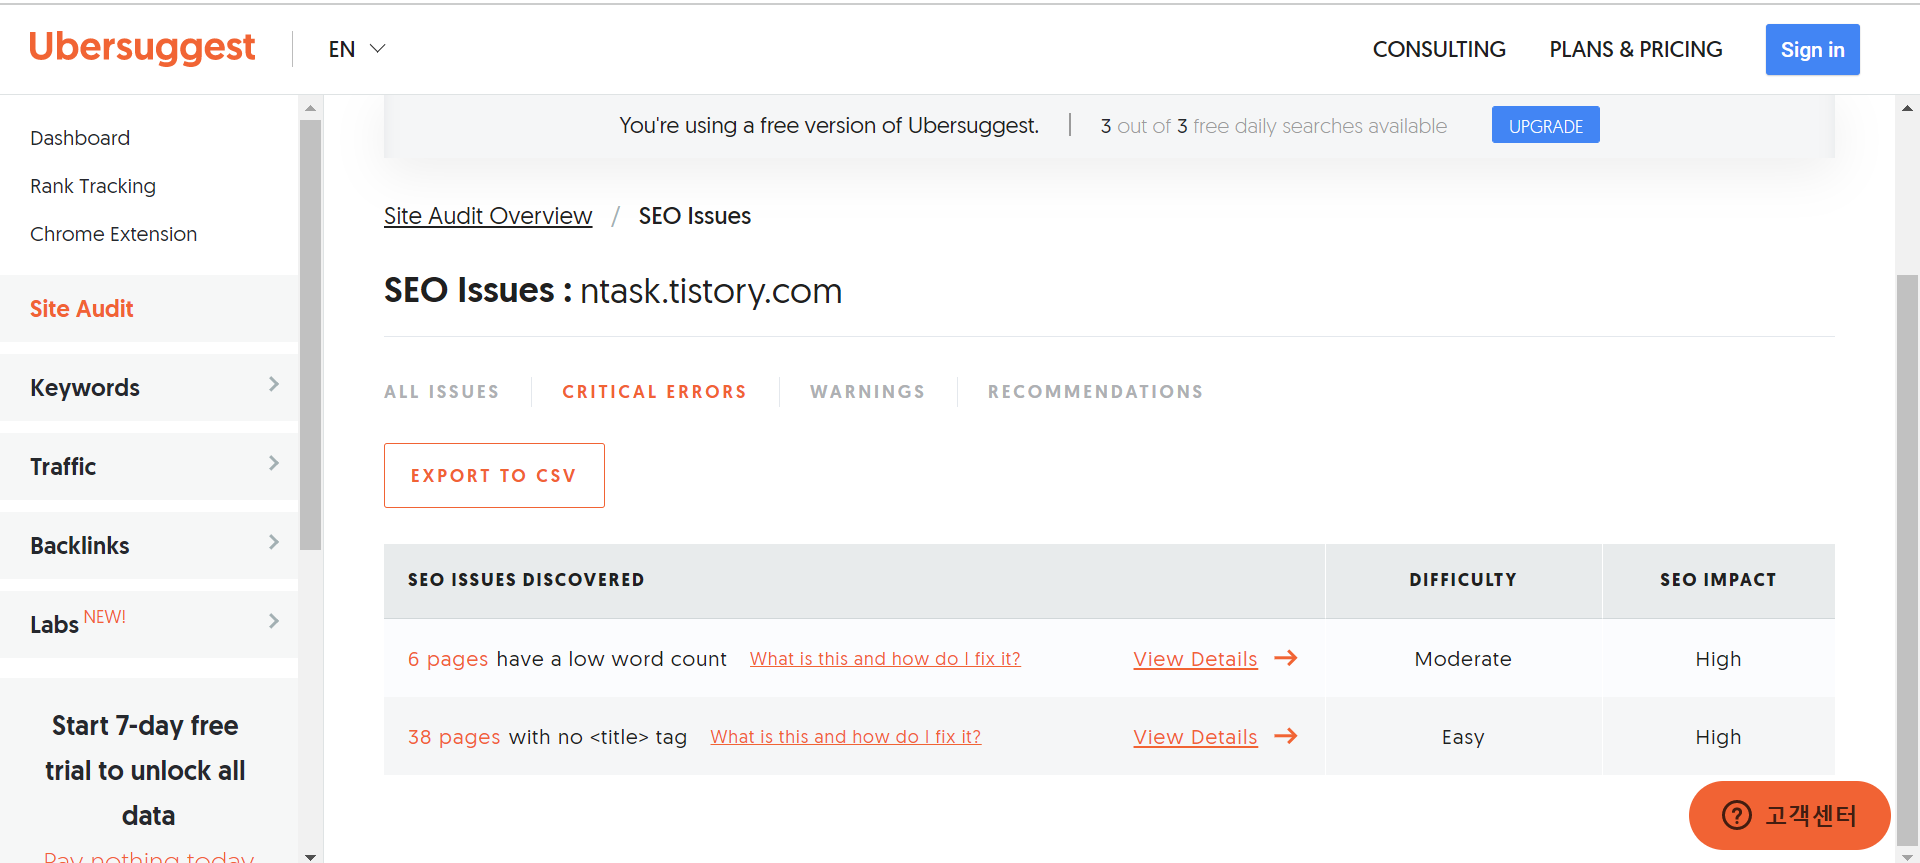Click the SEO Issues breadcrumb text
Screen dimensions: 1920x863
point(695,216)
